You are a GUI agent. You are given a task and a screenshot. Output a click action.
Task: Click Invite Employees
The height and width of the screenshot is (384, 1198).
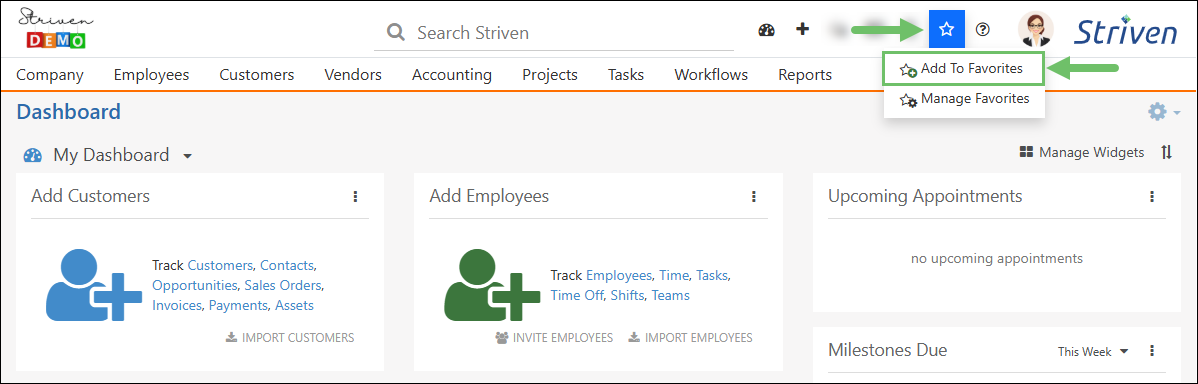coord(554,337)
